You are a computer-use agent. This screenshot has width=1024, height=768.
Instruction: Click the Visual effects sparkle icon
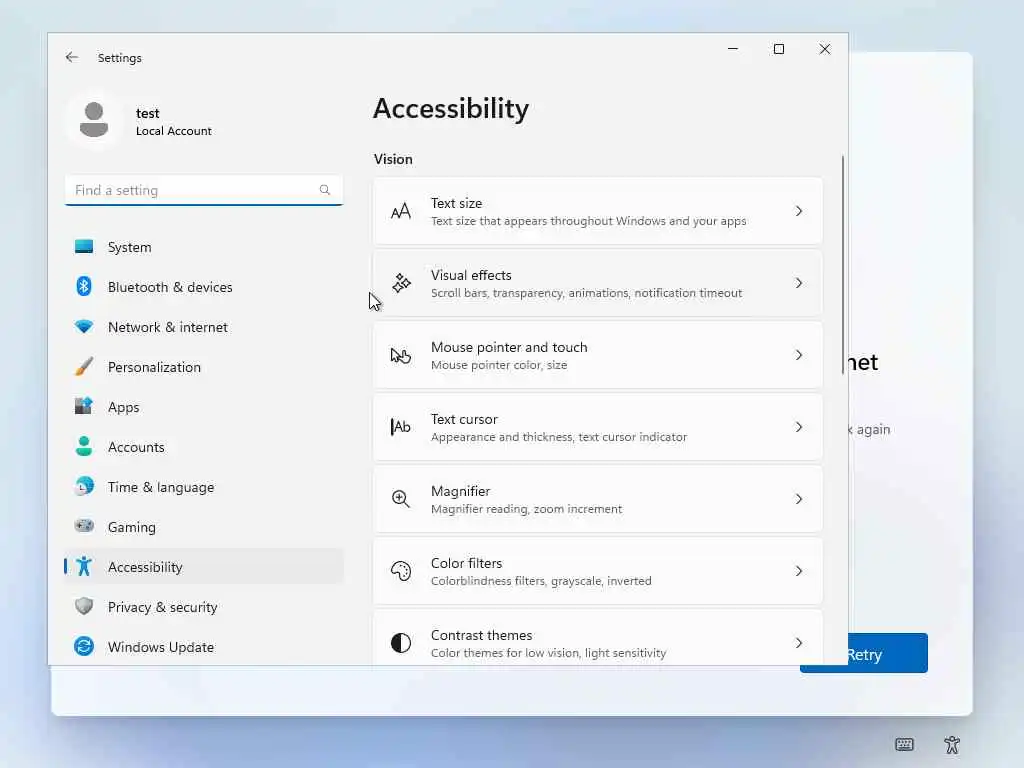[x=401, y=283]
